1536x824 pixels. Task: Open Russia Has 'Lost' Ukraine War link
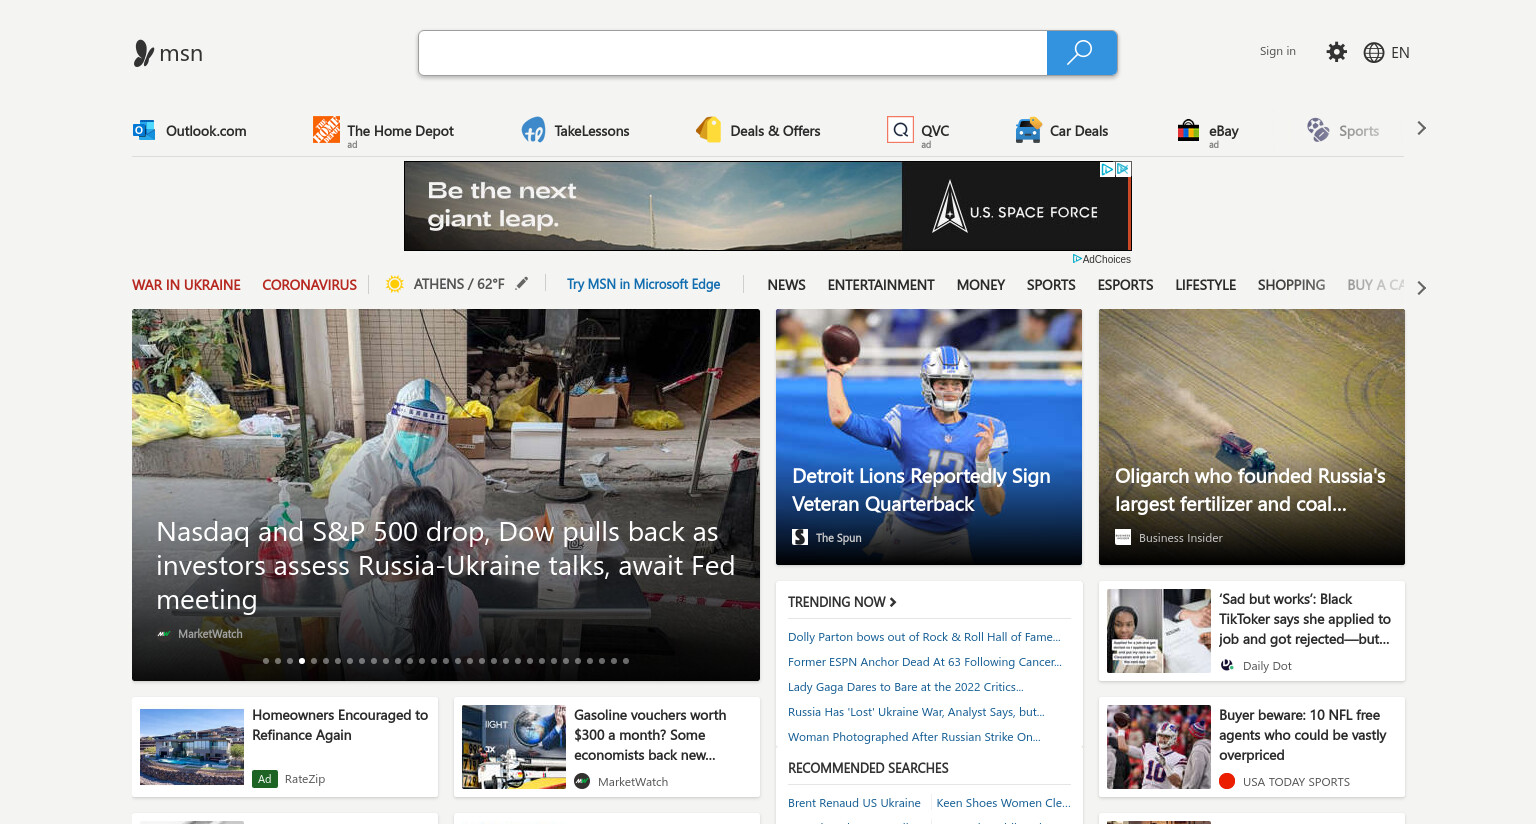tap(916, 712)
